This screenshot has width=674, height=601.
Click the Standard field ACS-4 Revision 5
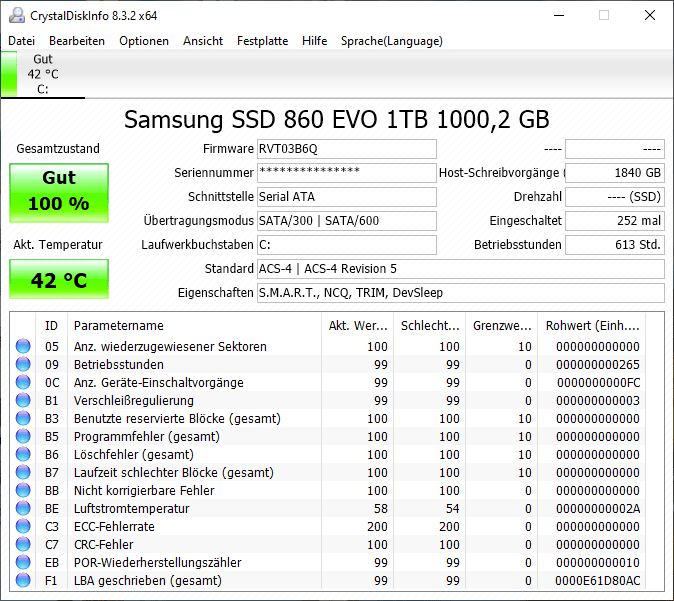pyautogui.click(x=461, y=269)
